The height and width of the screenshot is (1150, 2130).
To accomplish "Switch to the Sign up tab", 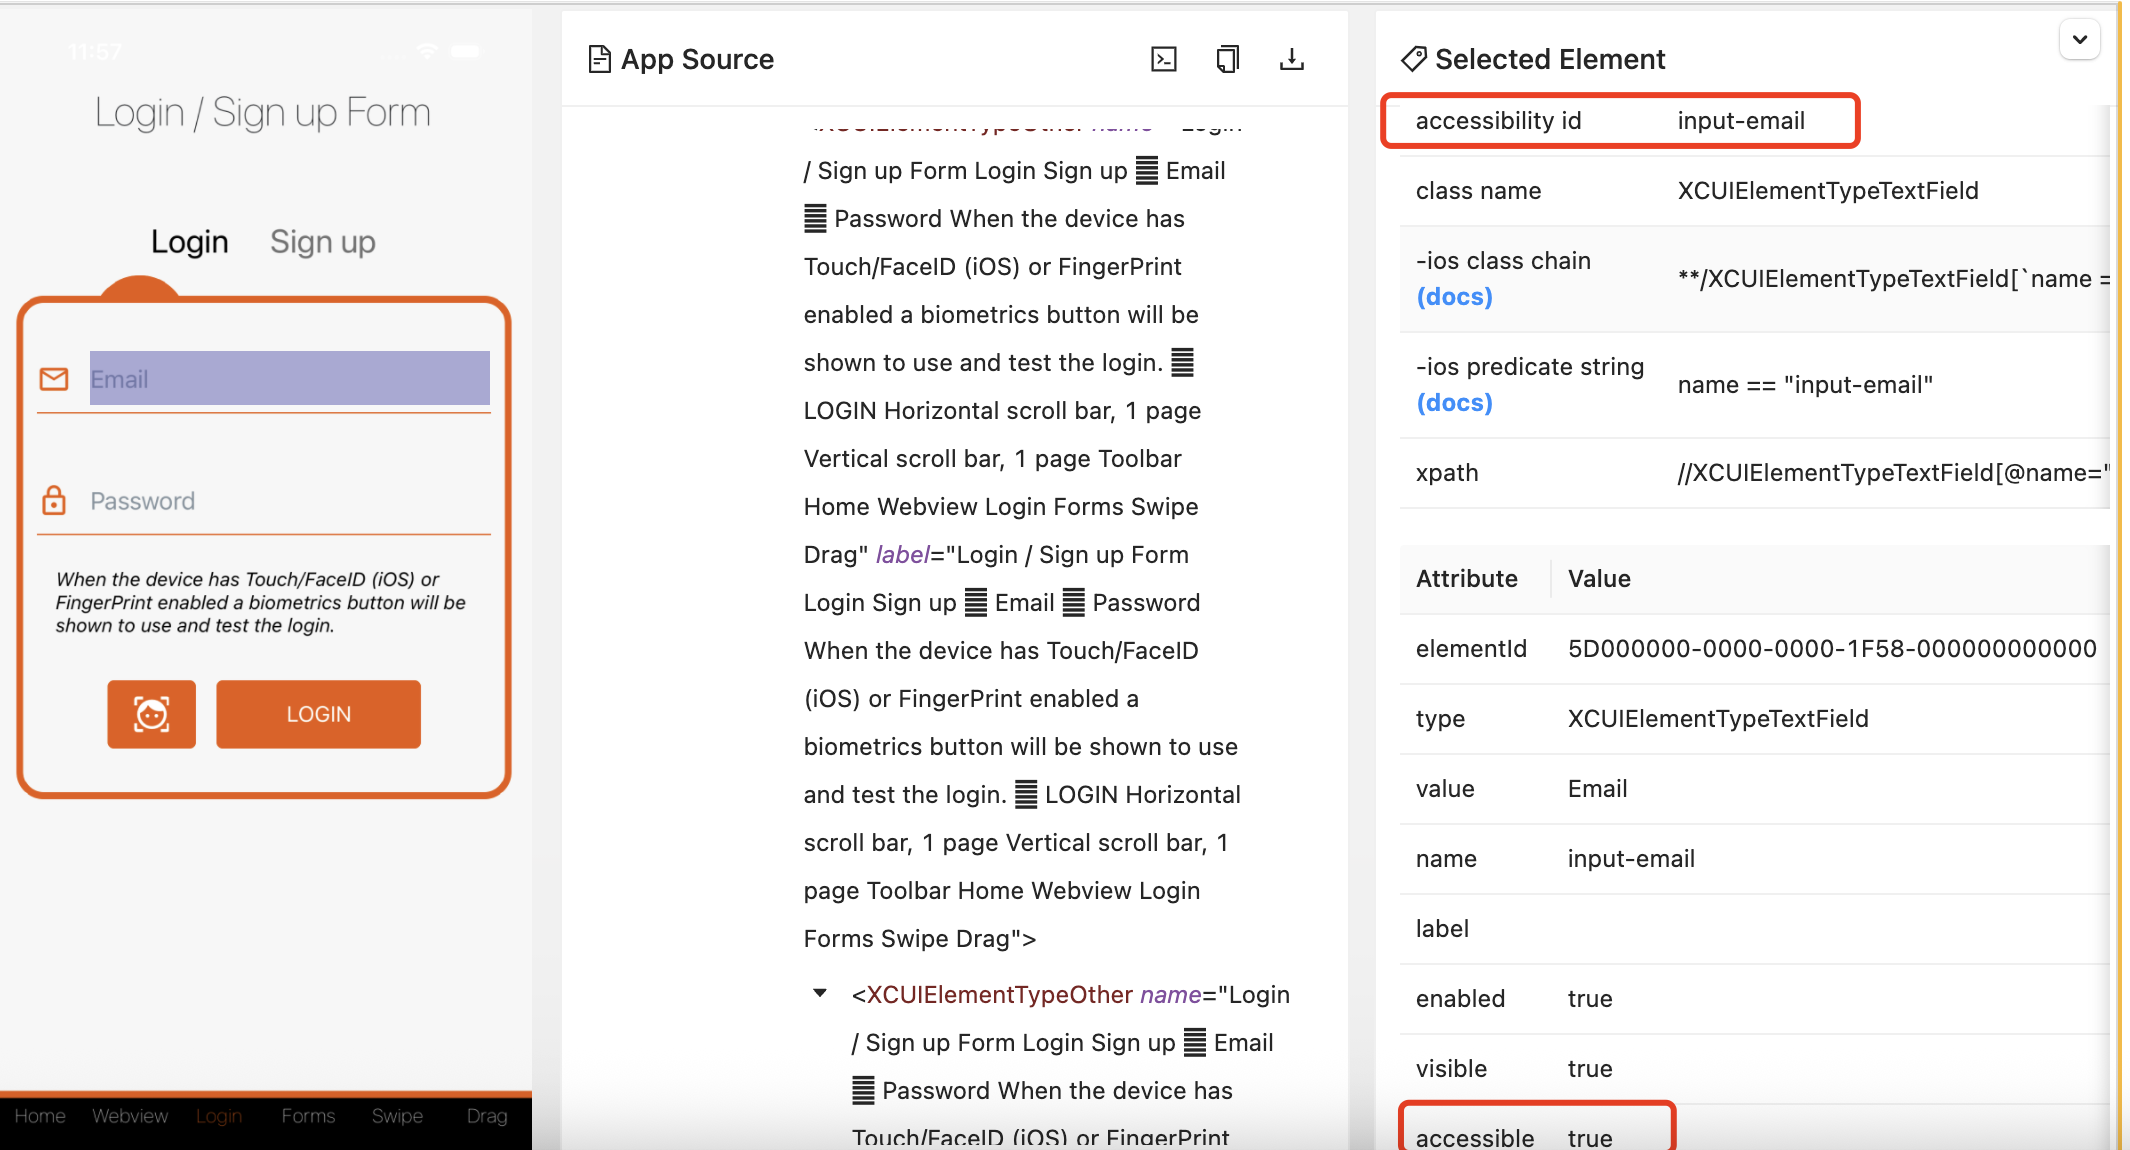I will pos(322,242).
